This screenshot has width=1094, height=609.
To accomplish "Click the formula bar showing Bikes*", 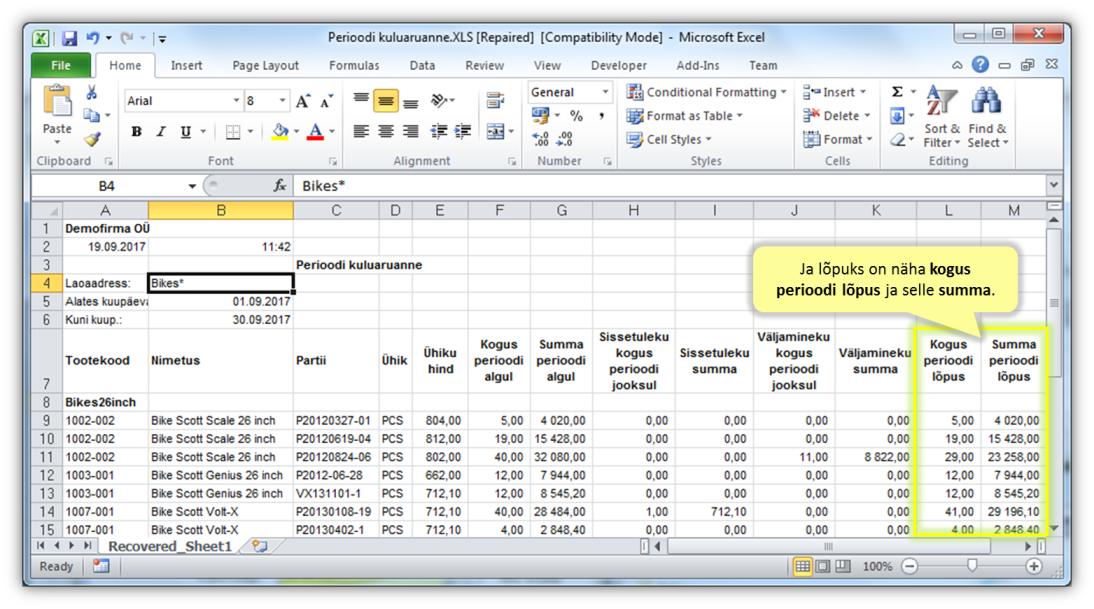I will coord(670,186).
